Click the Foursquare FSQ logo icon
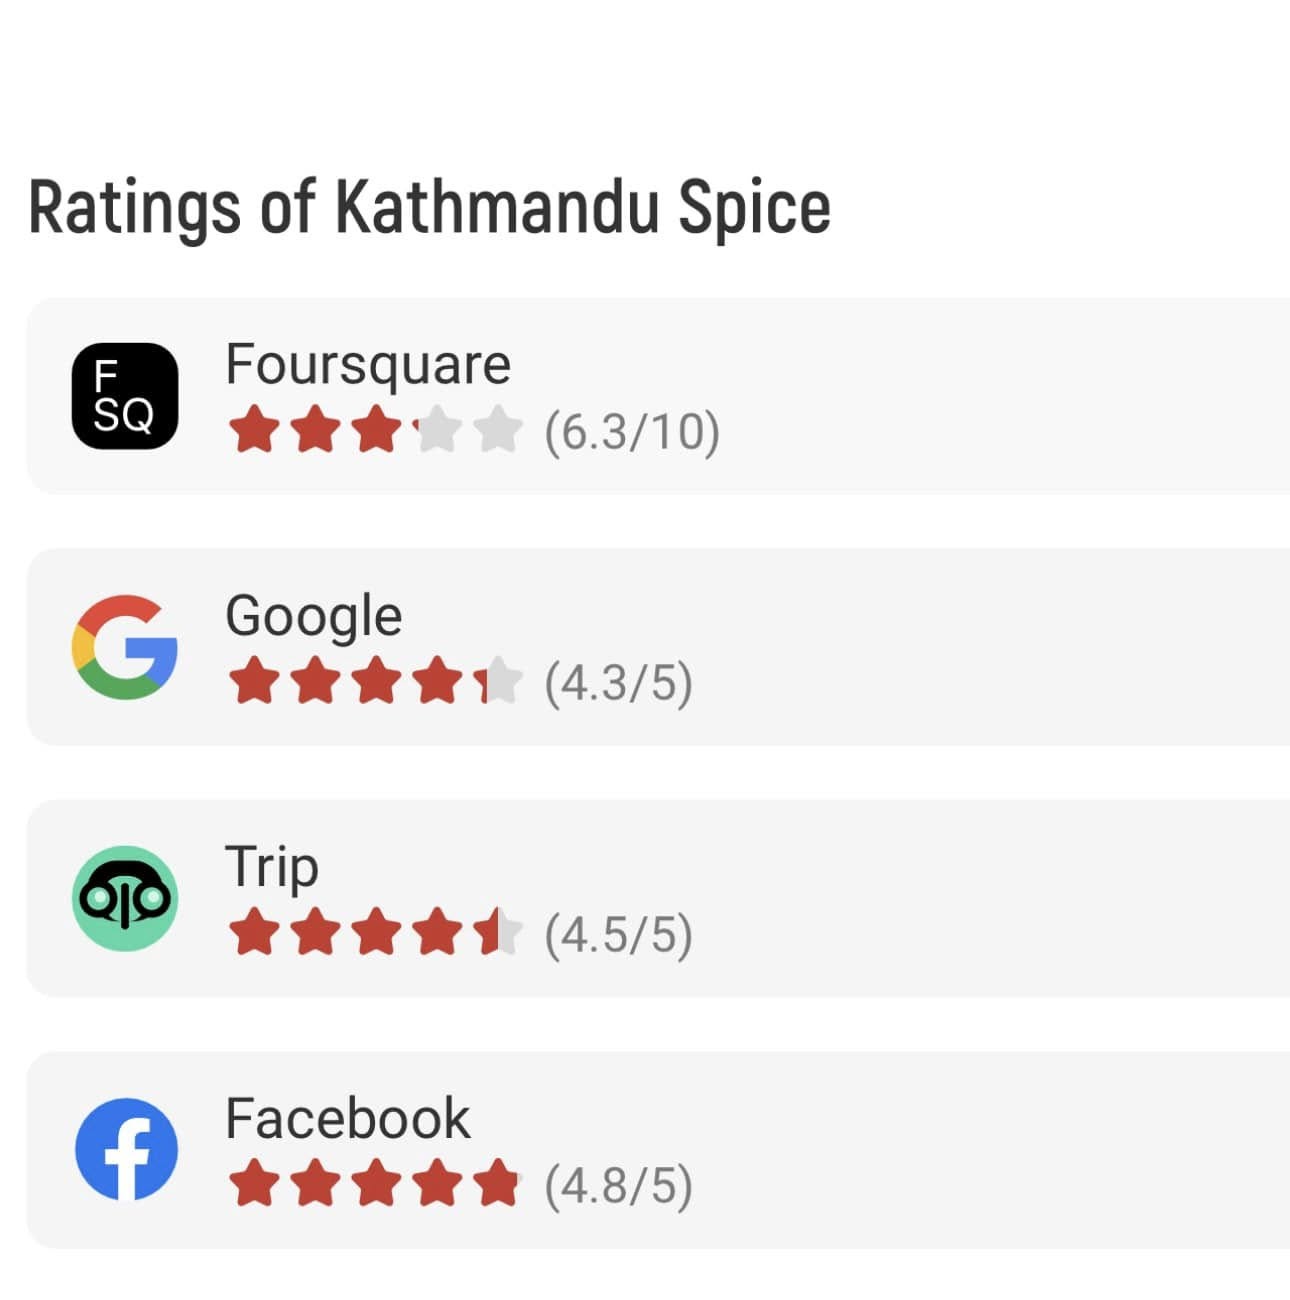The height and width of the screenshot is (1300, 1290). tap(125, 396)
